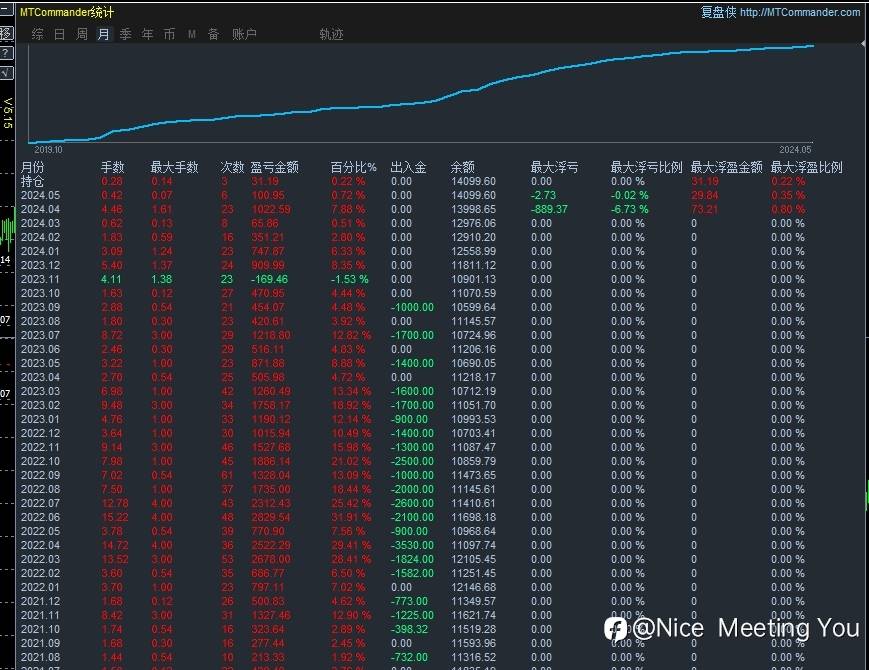Click the lots value 15.22
The image size is (869, 670).
(x=115, y=518)
